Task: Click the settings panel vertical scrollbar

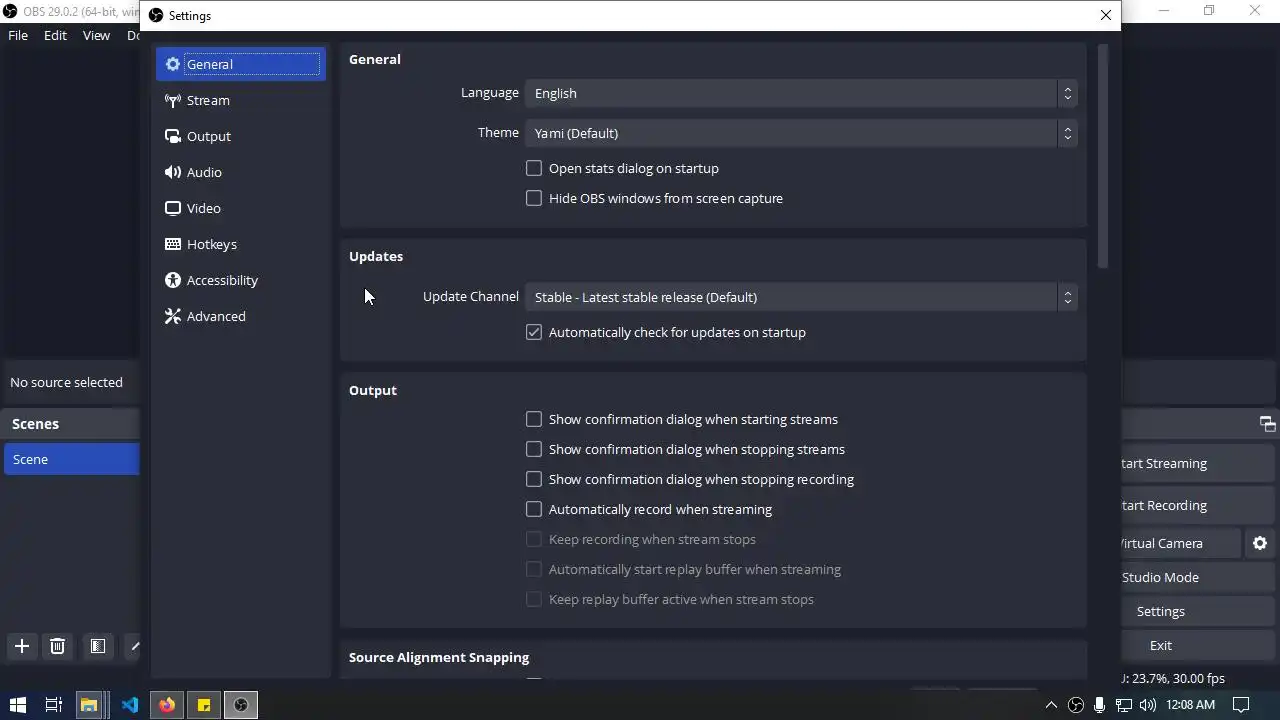Action: click(x=1103, y=155)
